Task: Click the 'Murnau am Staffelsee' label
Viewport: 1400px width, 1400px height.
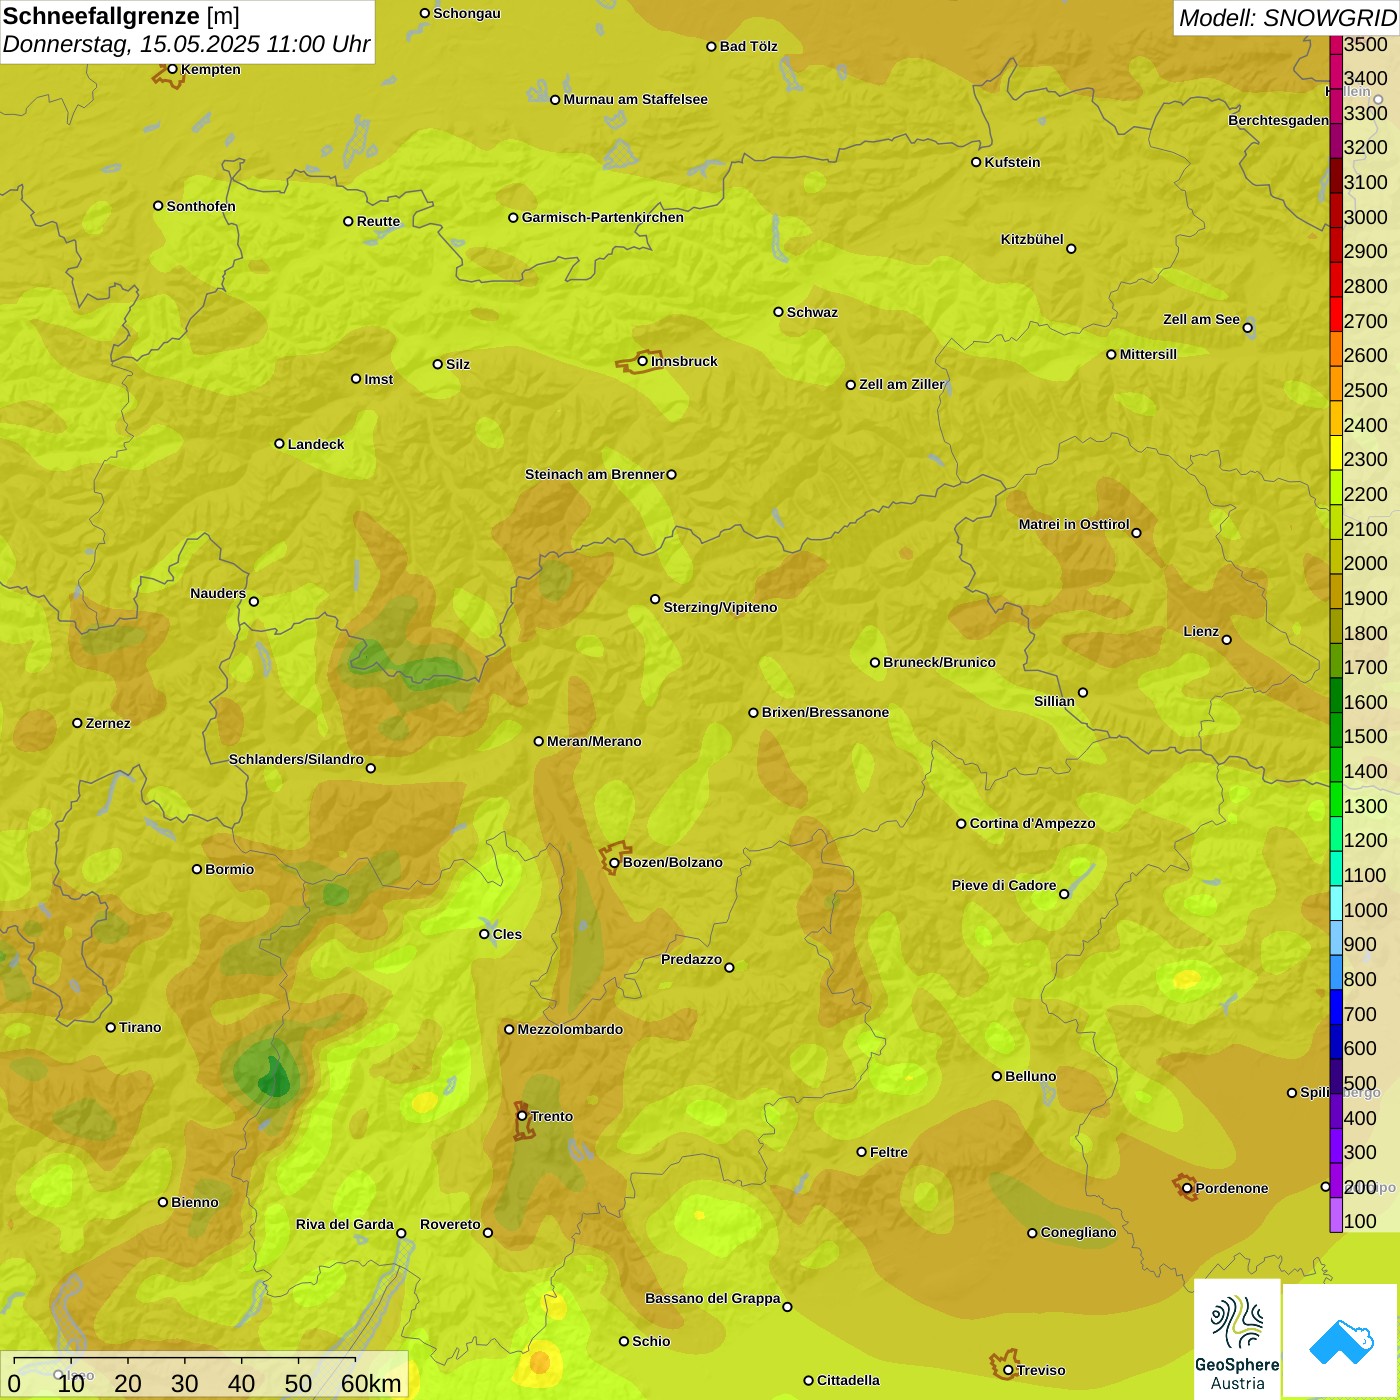Action: tap(635, 99)
